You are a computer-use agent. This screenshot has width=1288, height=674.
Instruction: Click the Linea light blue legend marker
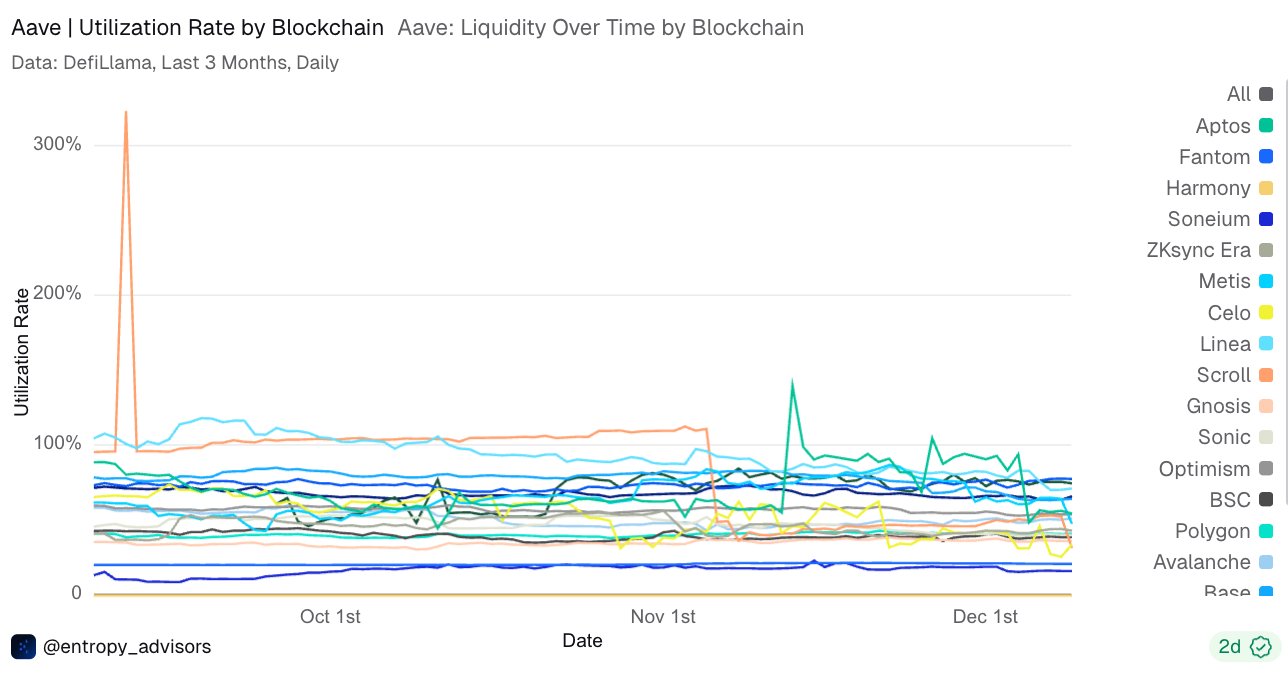[x=1266, y=344]
